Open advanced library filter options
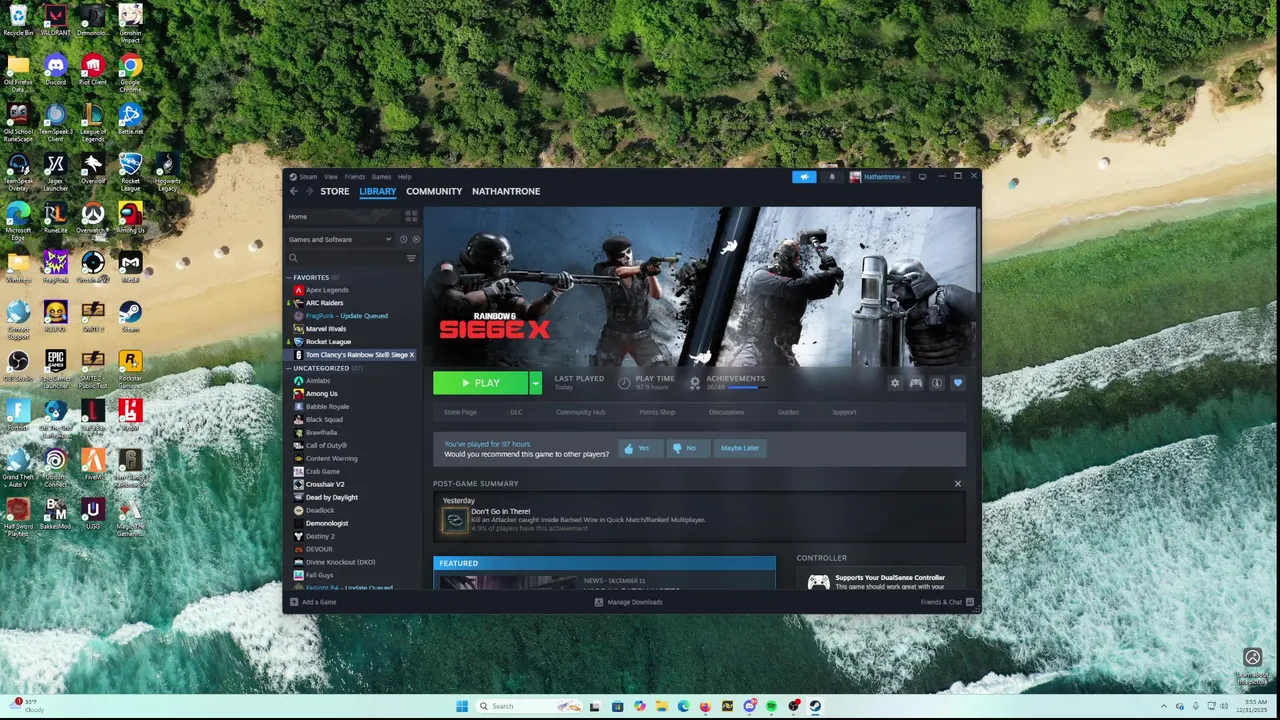 pyautogui.click(x=411, y=258)
